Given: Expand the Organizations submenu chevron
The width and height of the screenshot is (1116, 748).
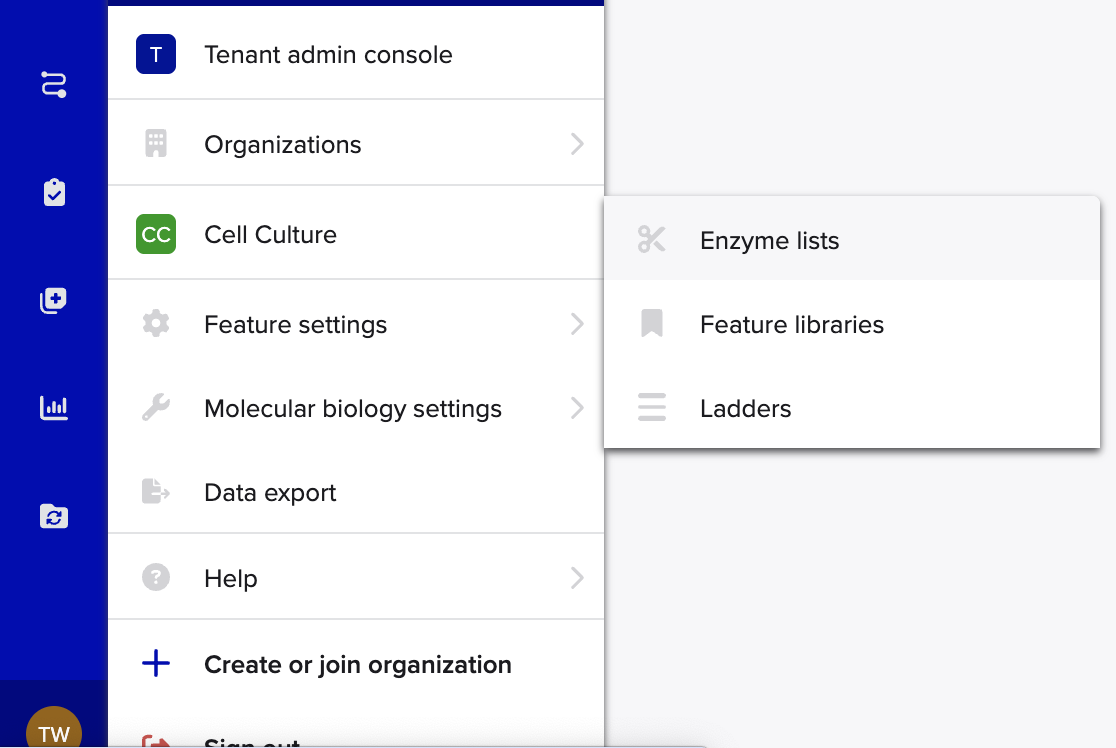Looking at the screenshot, I should point(577,144).
